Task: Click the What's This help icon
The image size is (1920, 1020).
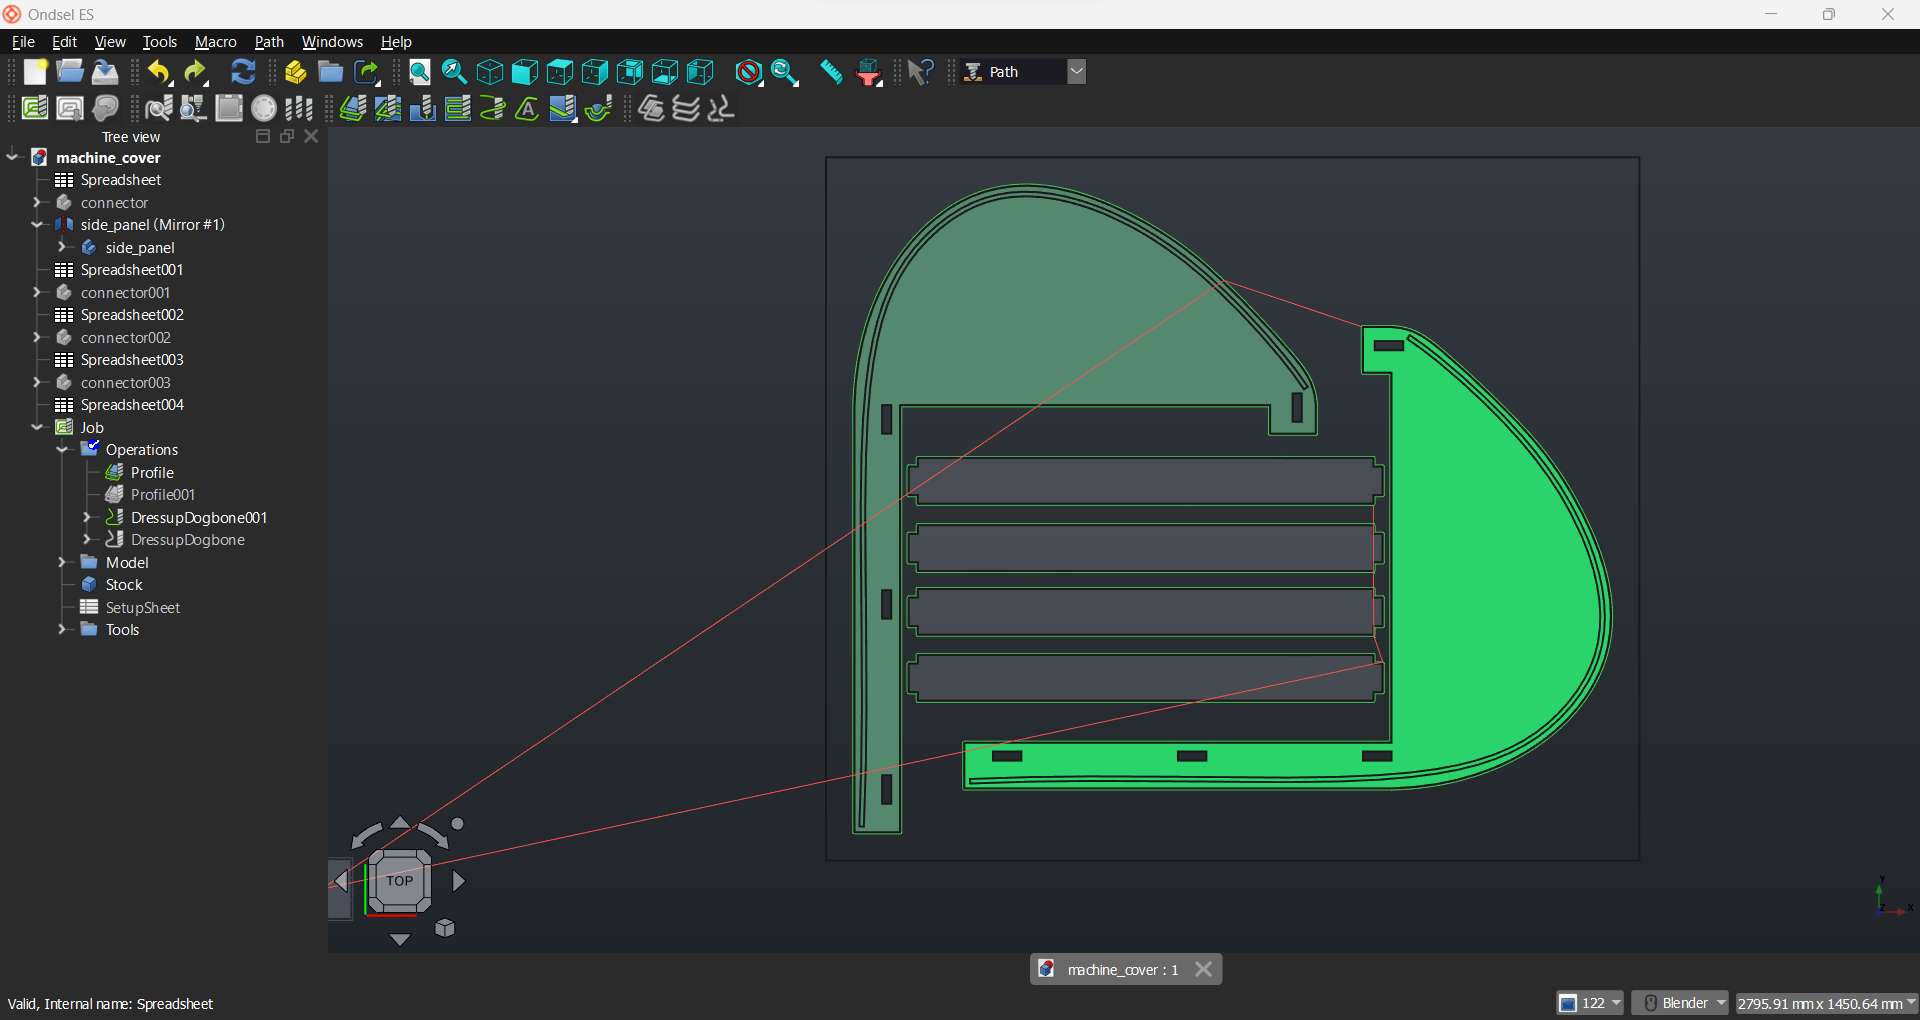Action: (x=920, y=72)
